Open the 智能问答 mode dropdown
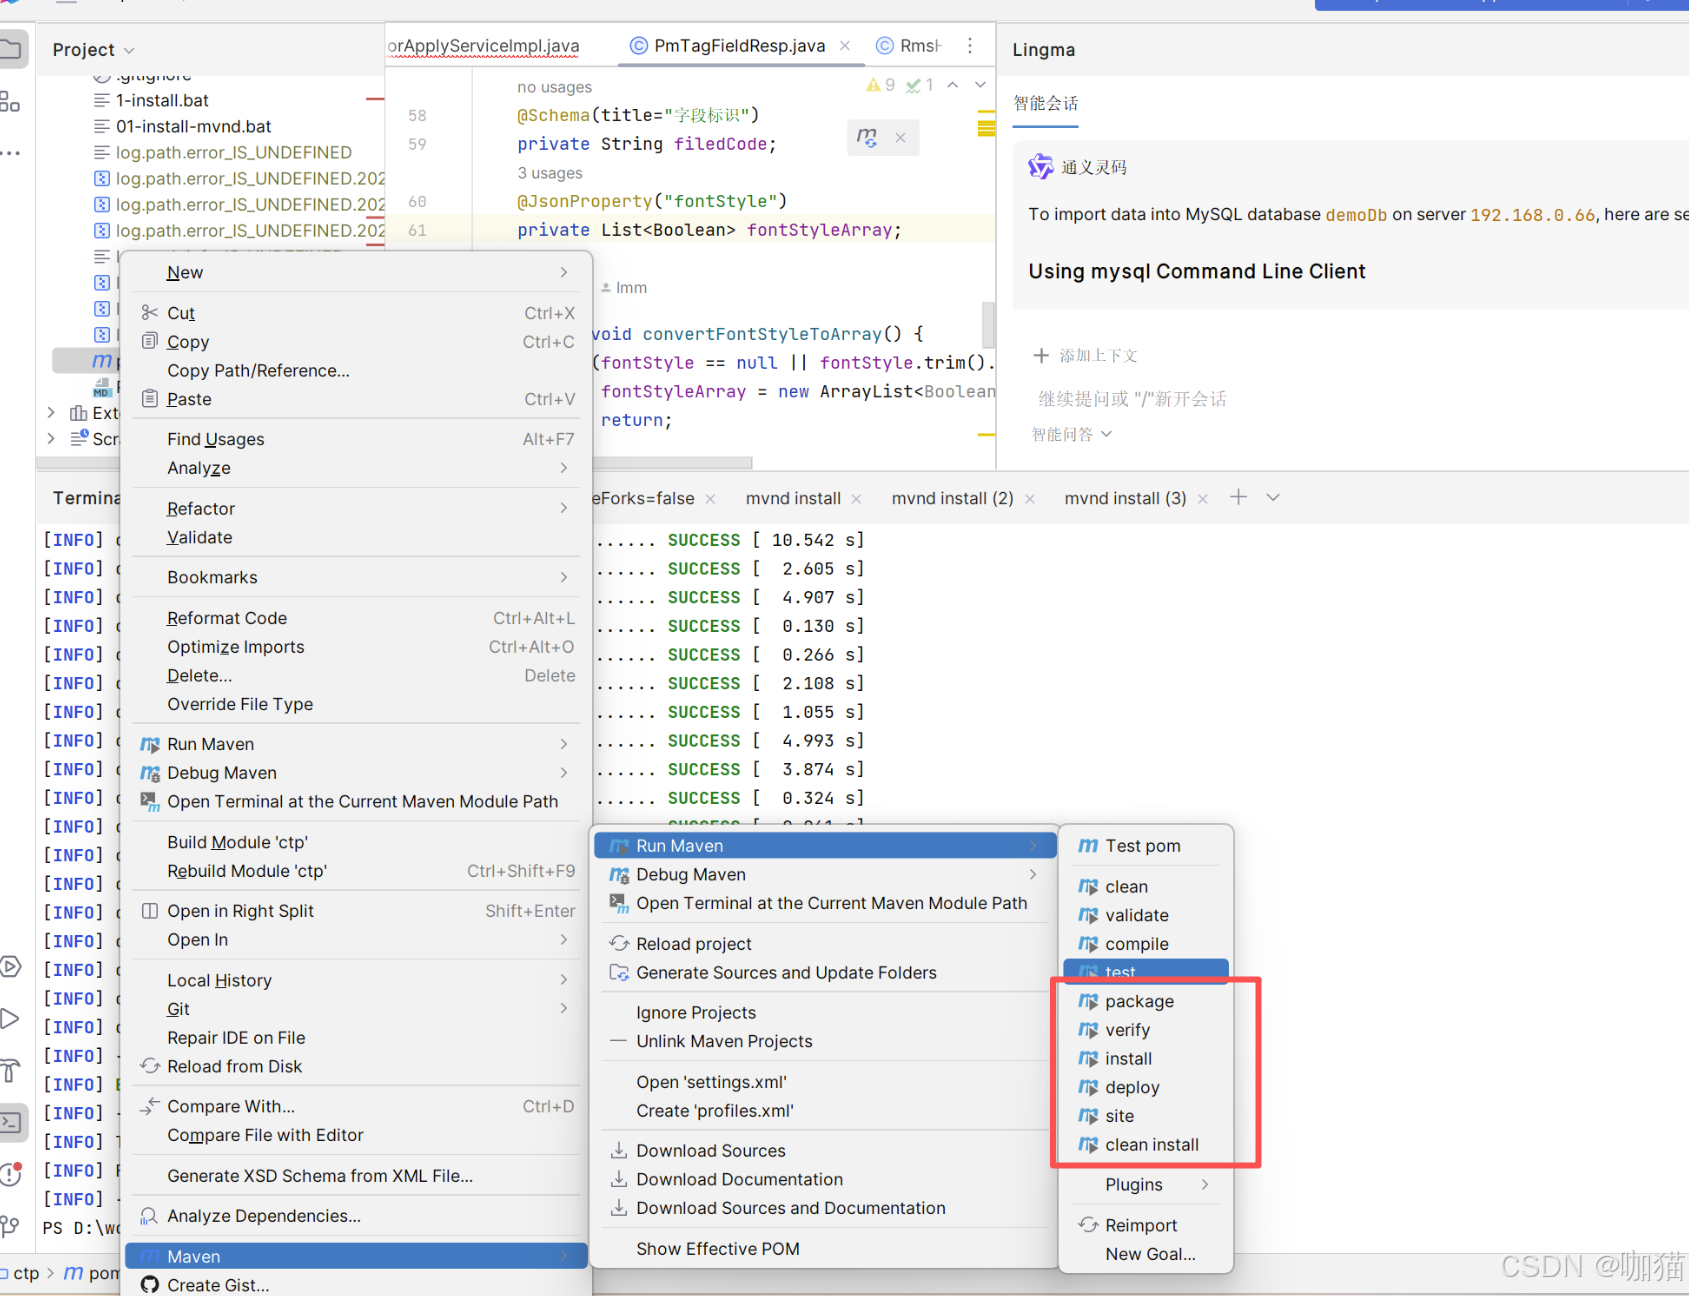This screenshot has width=1689, height=1296. pos(1072,435)
